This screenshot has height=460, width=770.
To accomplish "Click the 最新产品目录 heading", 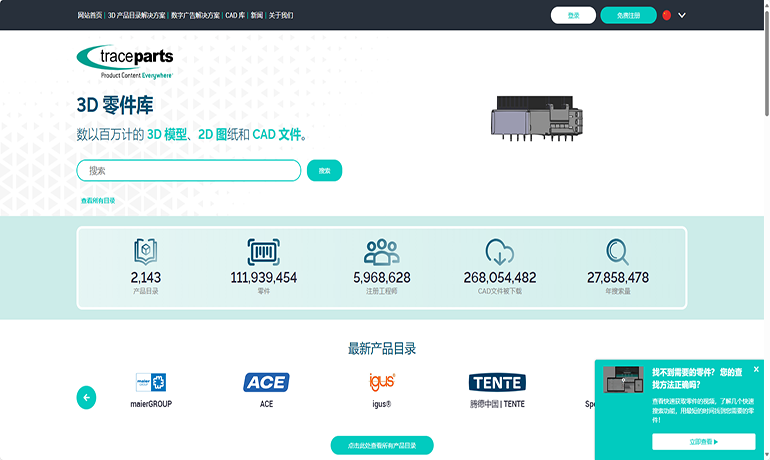I will click(x=382, y=349).
